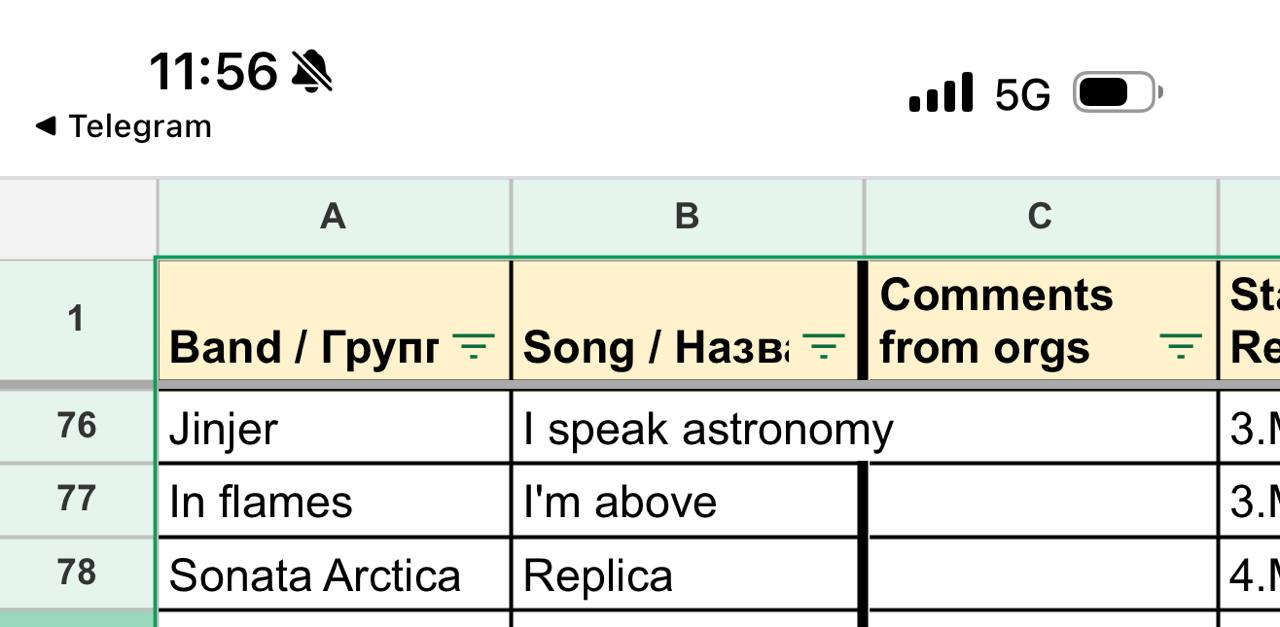The width and height of the screenshot is (1280, 627).
Task: Tap the silent mode bell icon
Action: 311,72
